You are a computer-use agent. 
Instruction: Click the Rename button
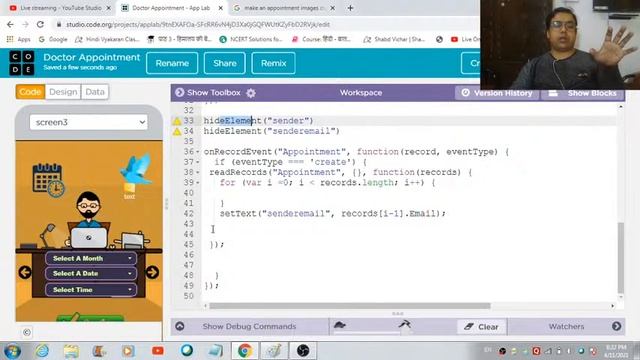click(x=172, y=63)
